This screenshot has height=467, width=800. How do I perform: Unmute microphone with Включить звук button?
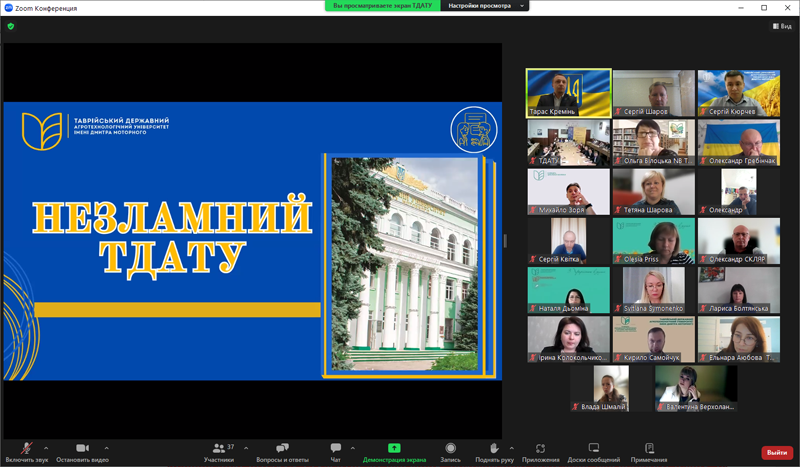27,452
